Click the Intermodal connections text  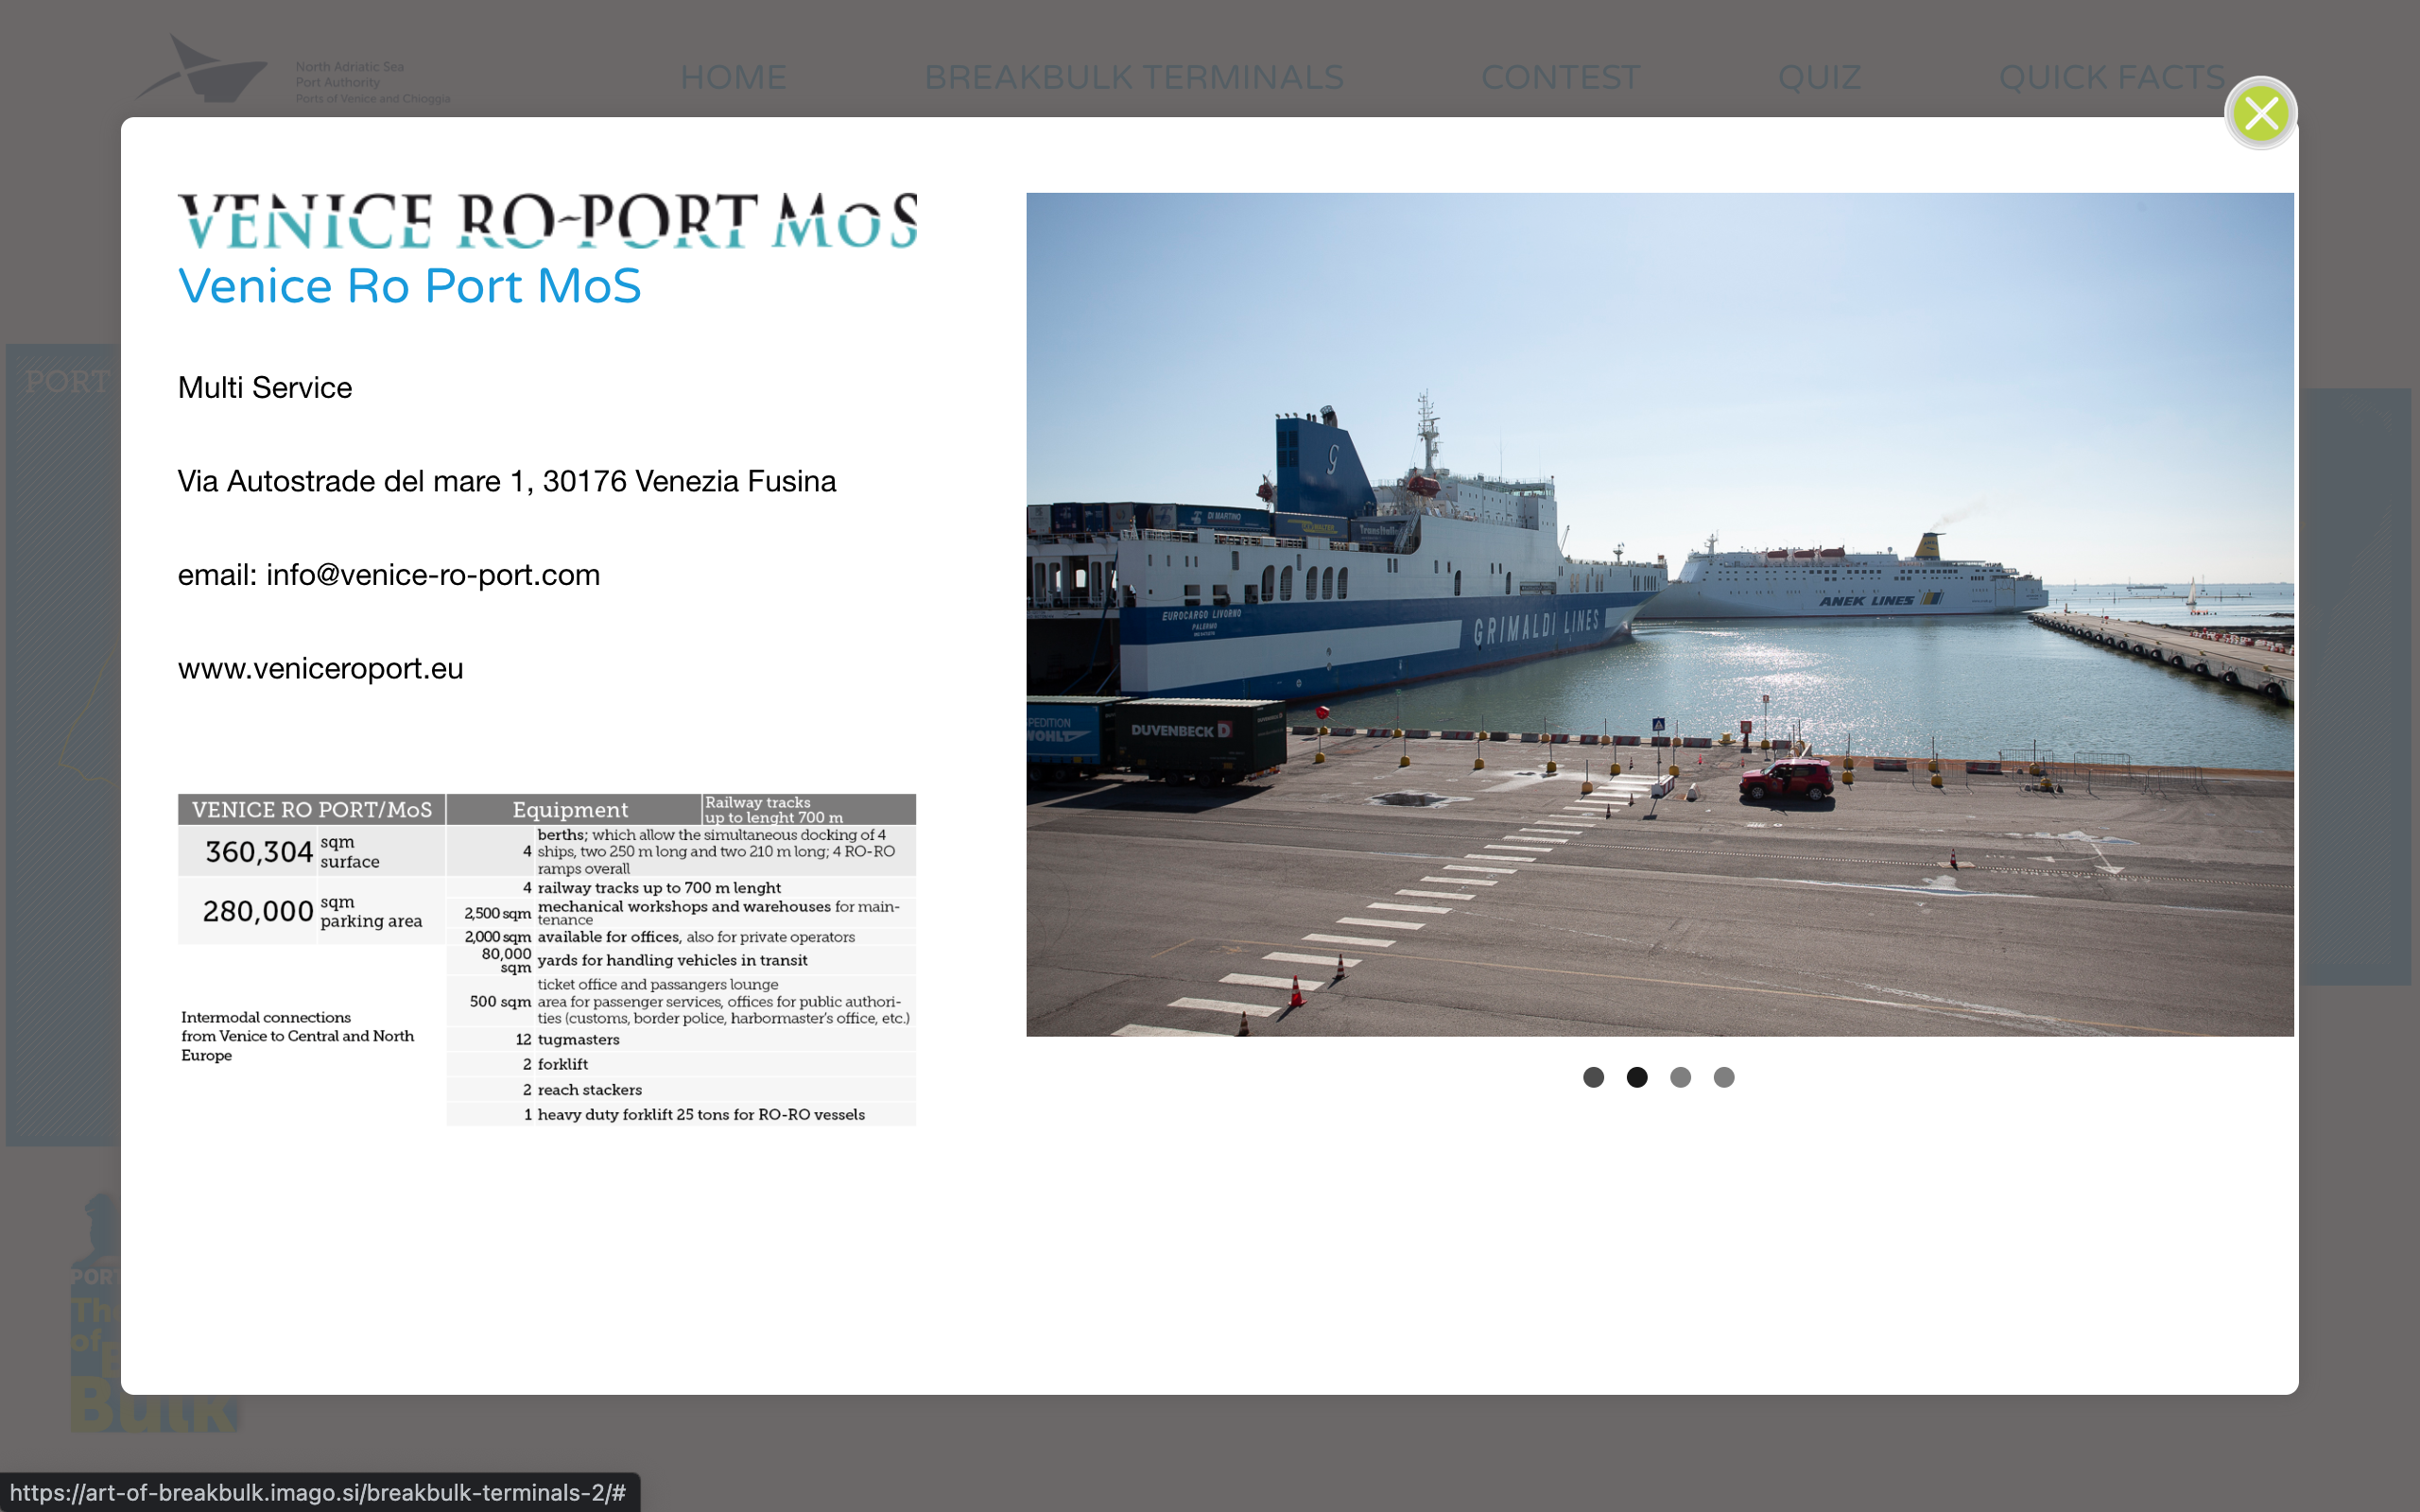coord(297,1036)
